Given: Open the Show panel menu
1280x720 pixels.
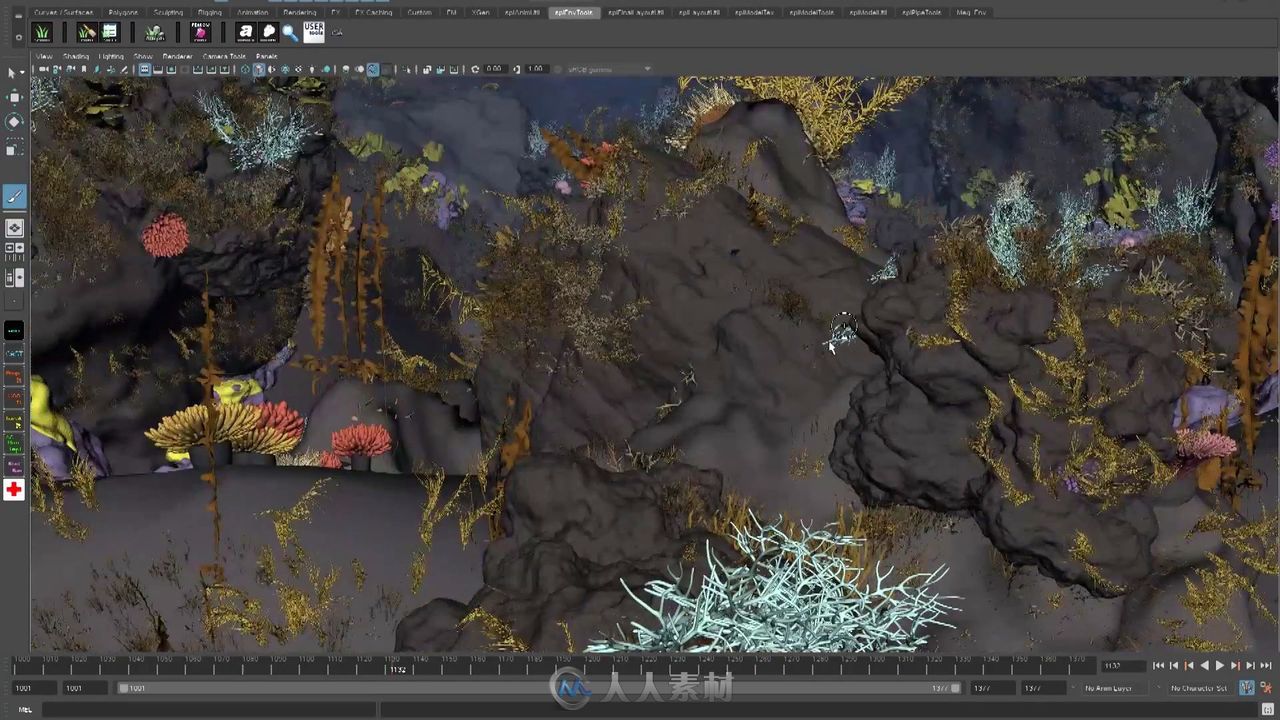Looking at the screenshot, I should pyautogui.click(x=143, y=56).
